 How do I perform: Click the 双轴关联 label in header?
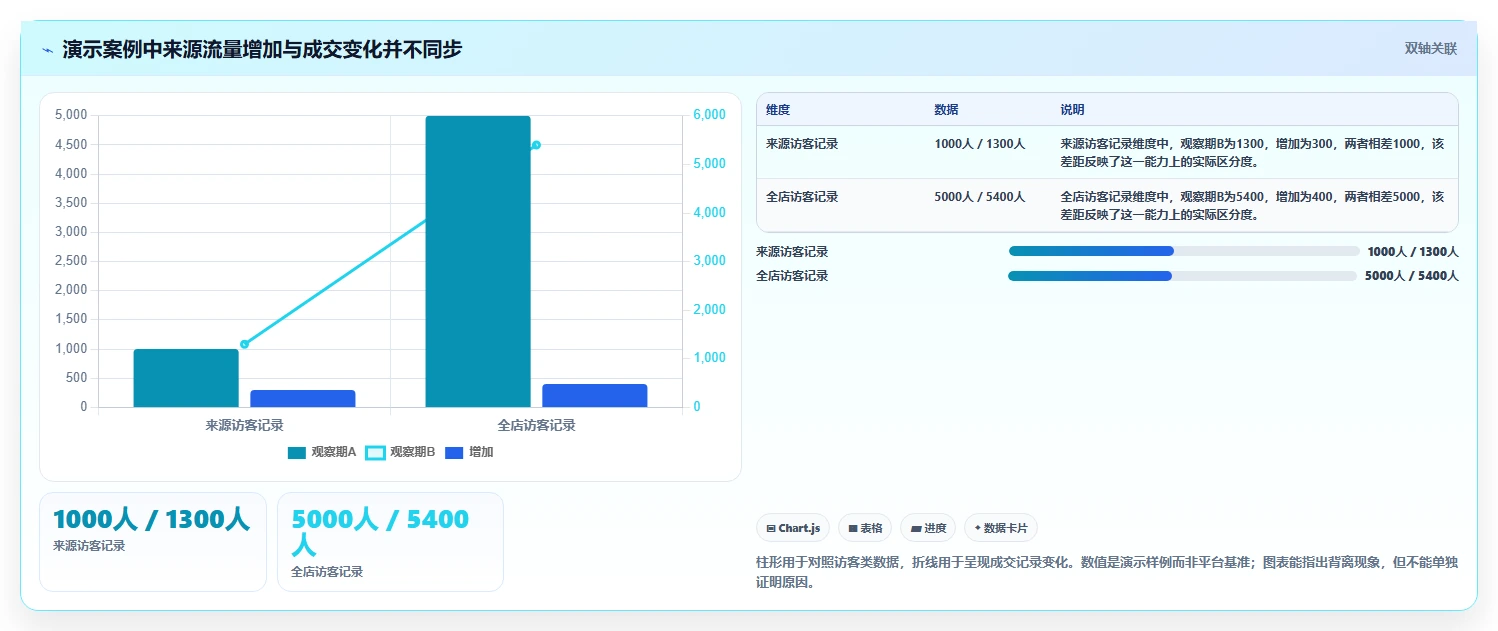[x=1431, y=49]
